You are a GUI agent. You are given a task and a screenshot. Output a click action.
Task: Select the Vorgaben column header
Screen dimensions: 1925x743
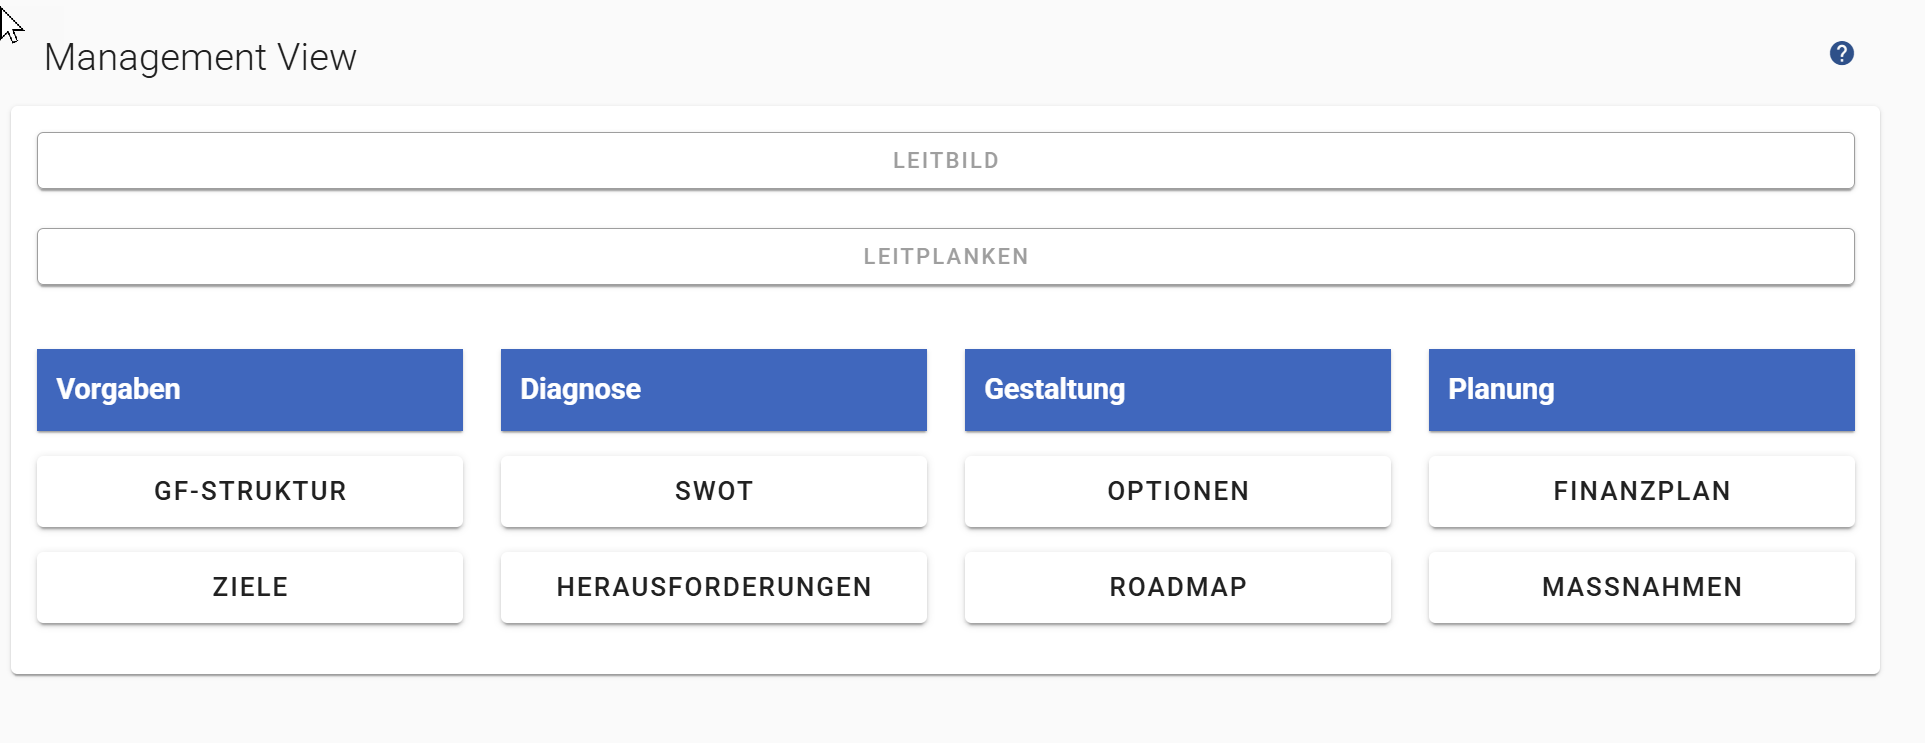tap(249, 390)
